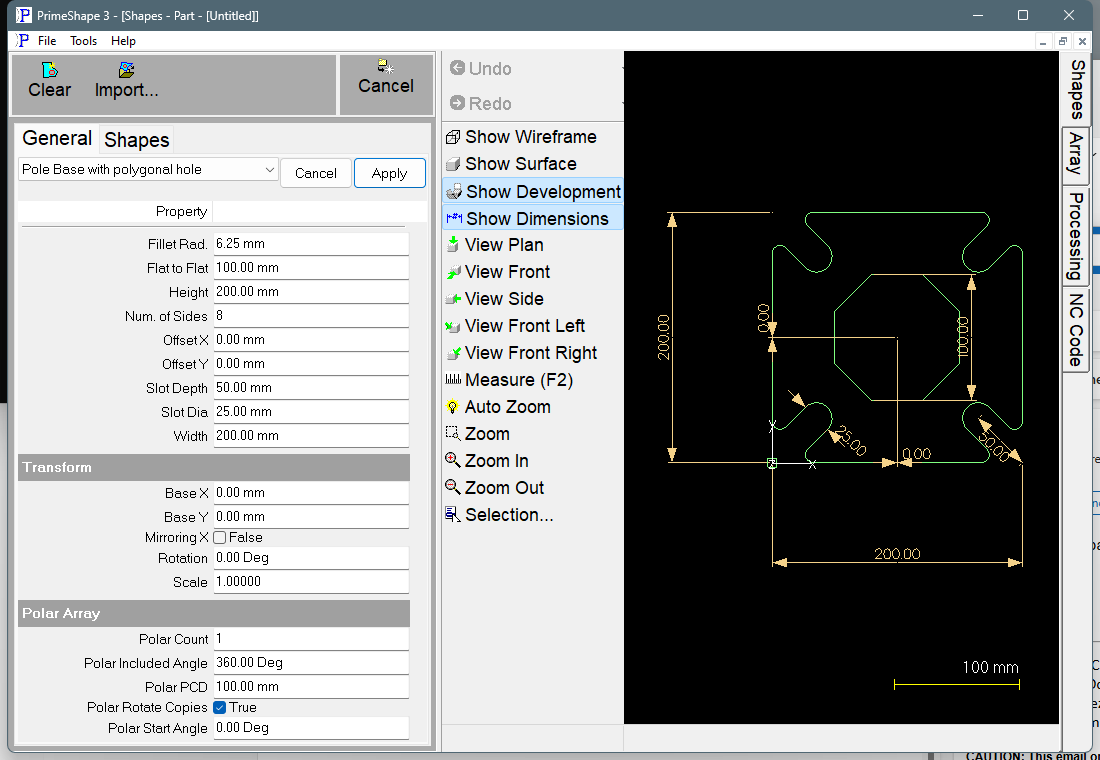Viewport: 1100px width, 760px height.
Task: Switch to the Shapes tab
Action: point(137,140)
